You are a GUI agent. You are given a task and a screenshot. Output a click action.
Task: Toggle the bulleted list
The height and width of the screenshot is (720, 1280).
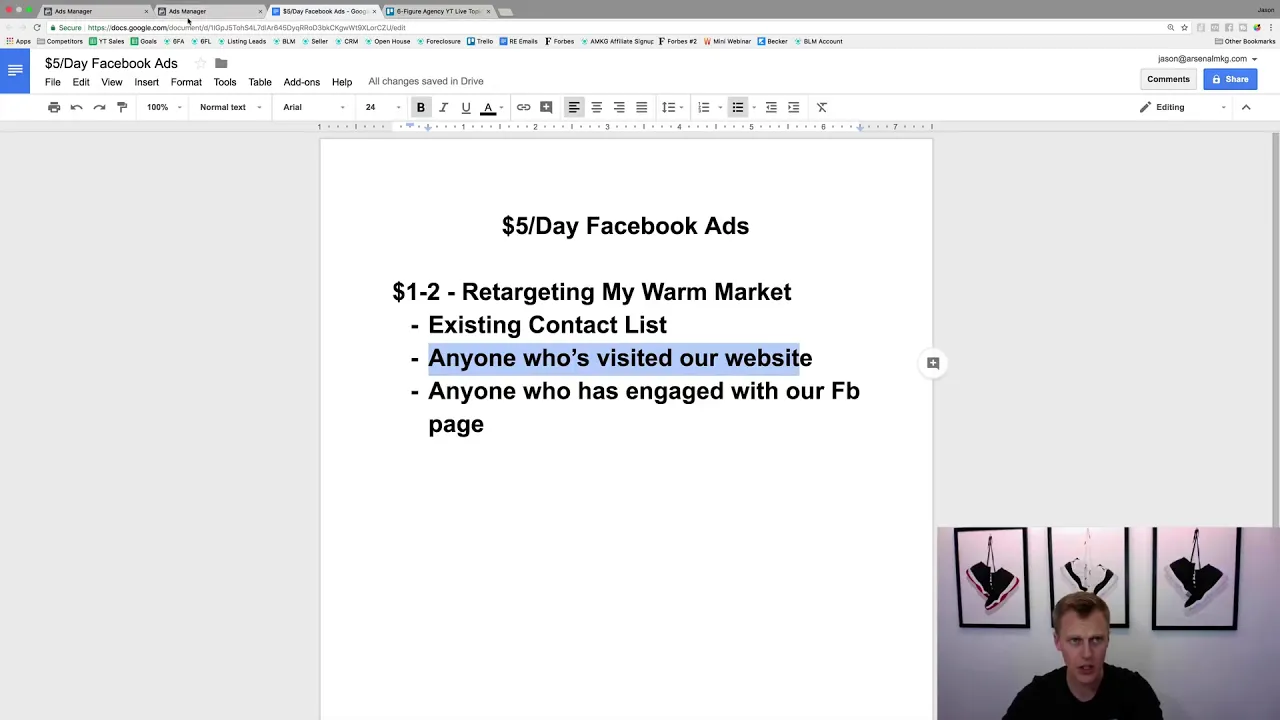coord(737,107)
